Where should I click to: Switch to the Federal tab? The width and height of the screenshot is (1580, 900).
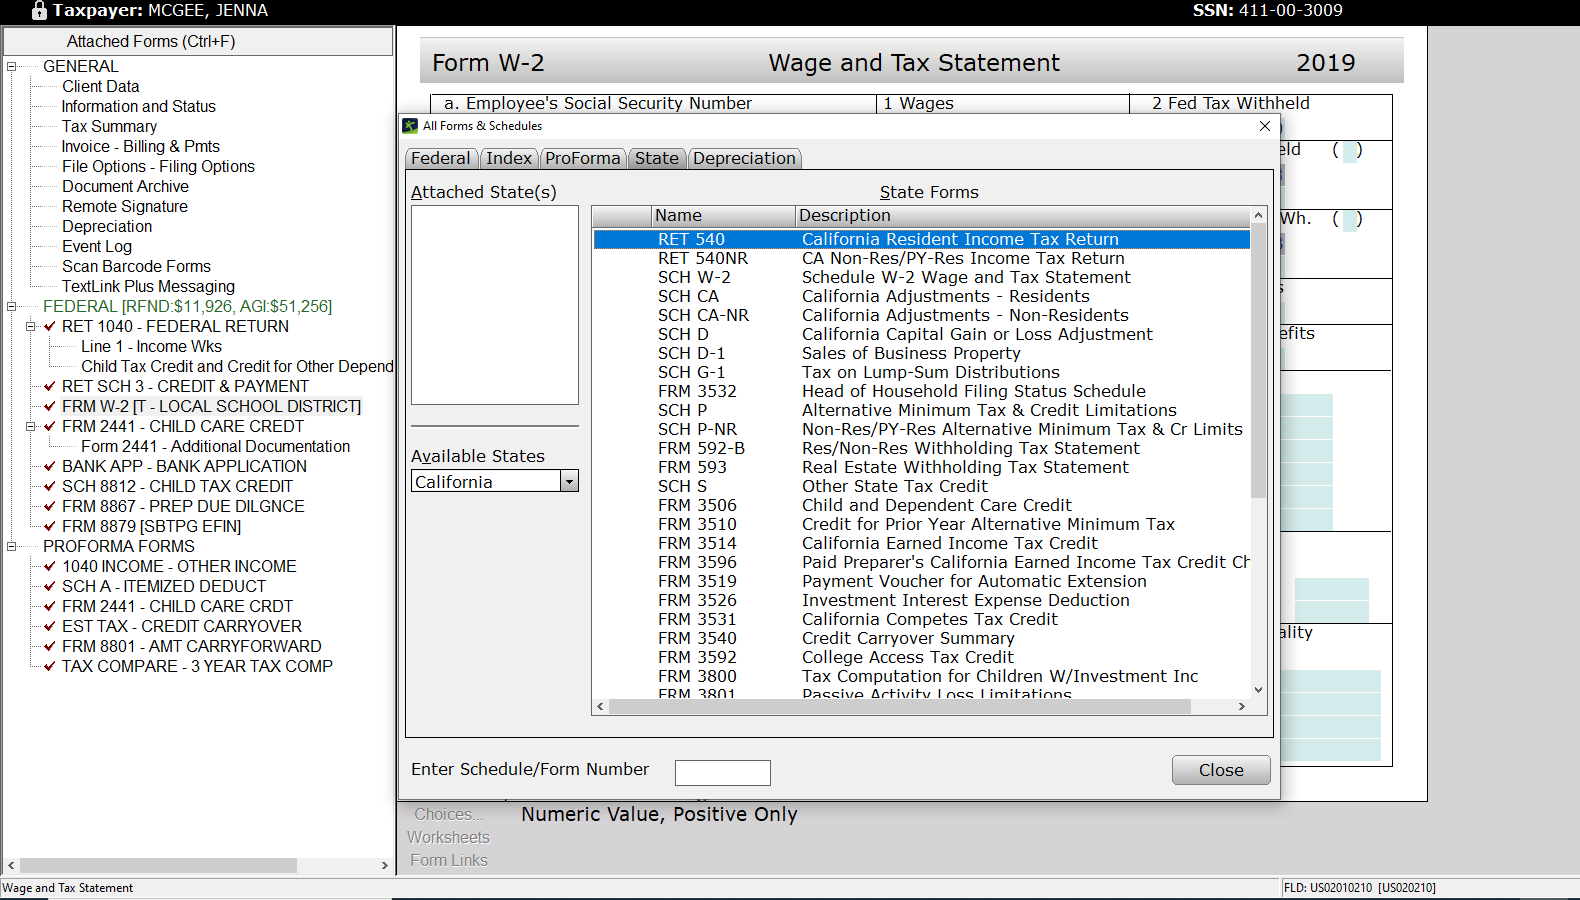point(440,158)
